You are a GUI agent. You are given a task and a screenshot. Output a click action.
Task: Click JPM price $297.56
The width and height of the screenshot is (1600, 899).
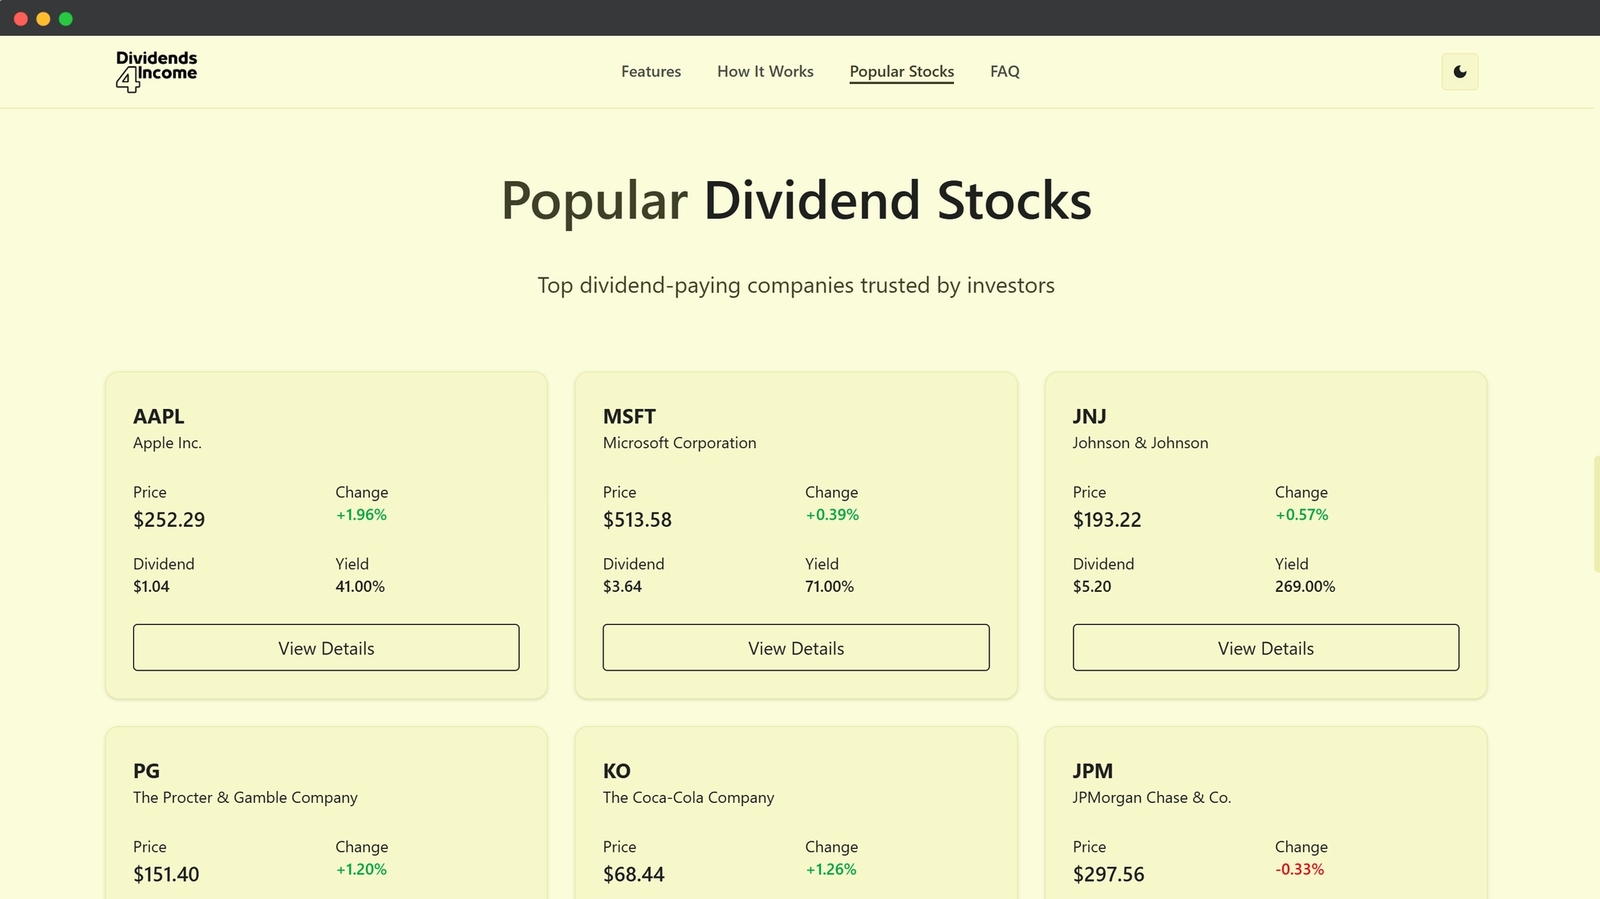tap(1108, 875)
